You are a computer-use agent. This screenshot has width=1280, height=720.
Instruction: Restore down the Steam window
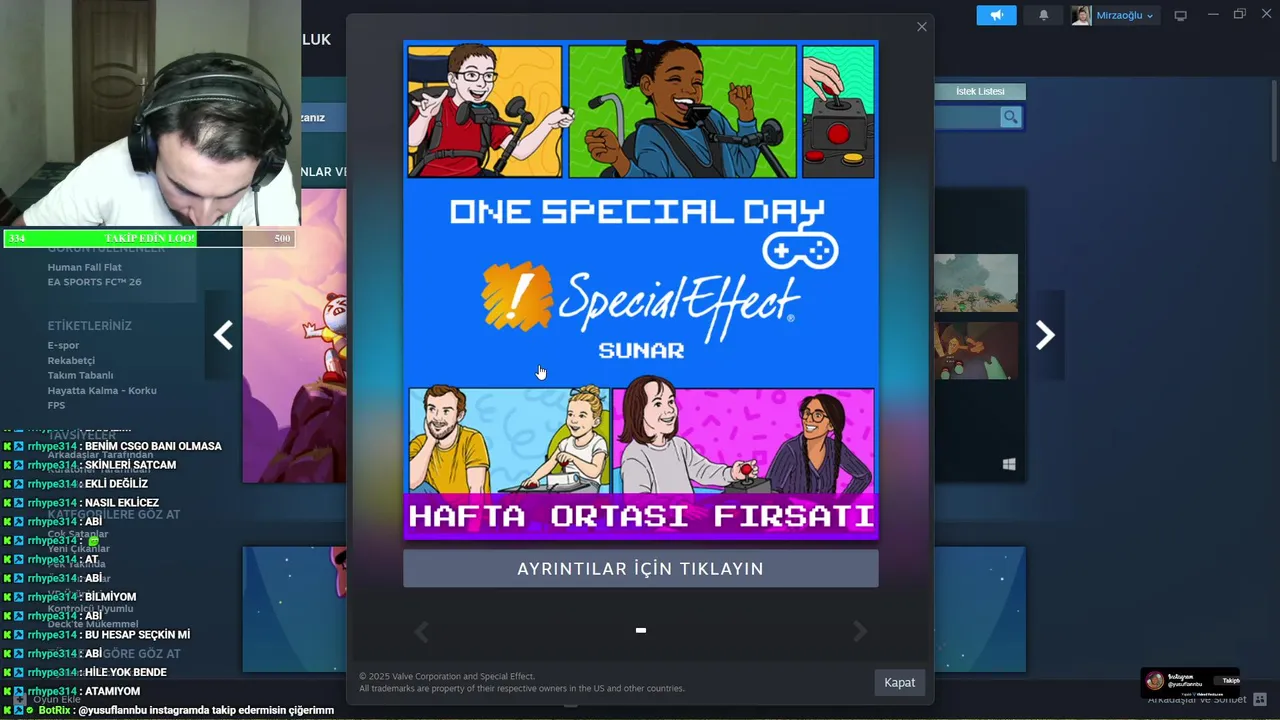click(1240, 14)
